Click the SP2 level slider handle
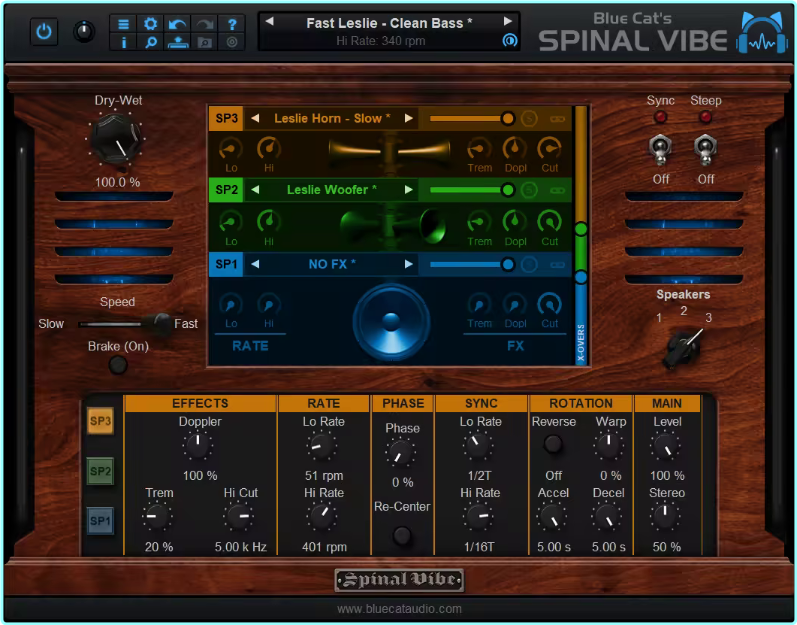This screenshot has width=797, height=625. 507,190
